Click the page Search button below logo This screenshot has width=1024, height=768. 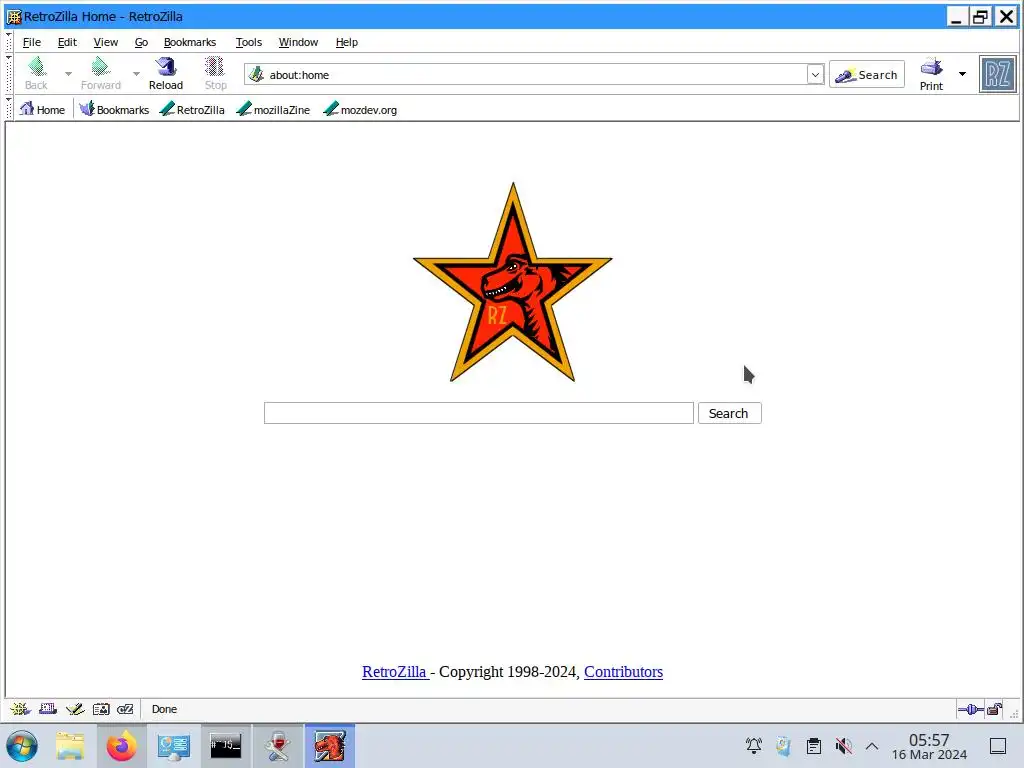[729, 413]
